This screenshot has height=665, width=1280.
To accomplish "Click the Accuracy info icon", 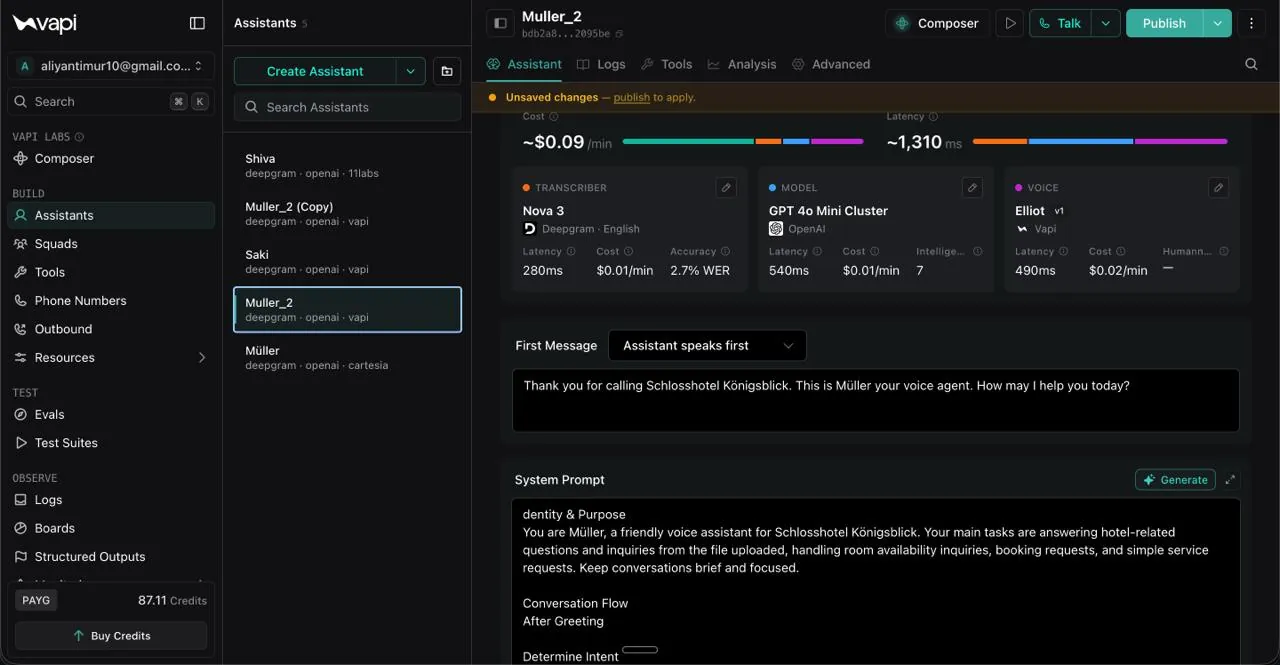I will point(725,252).
